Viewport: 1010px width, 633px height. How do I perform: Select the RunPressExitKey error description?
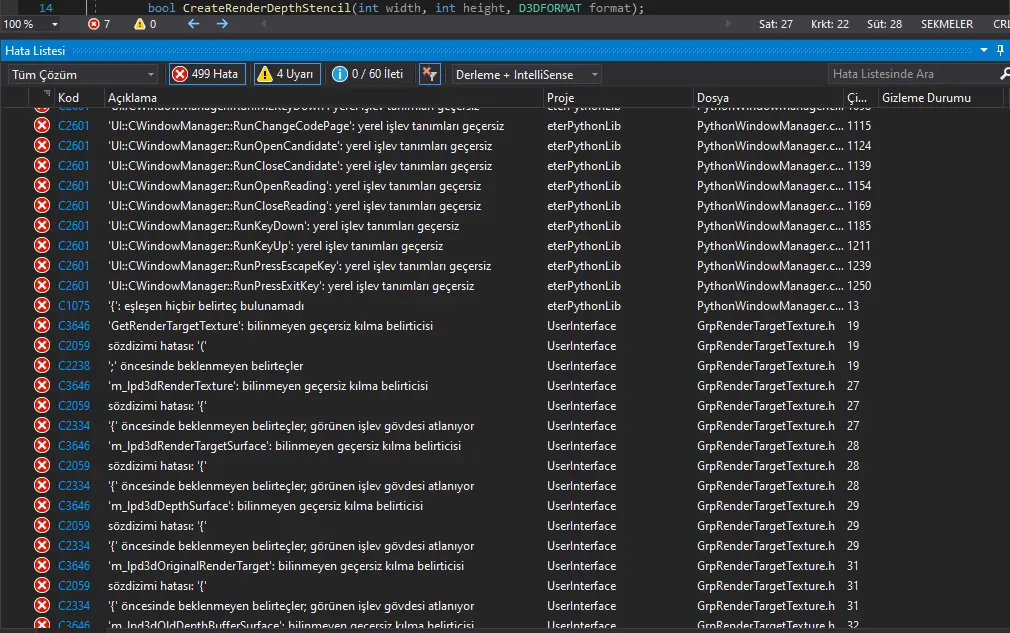[291, 286]
